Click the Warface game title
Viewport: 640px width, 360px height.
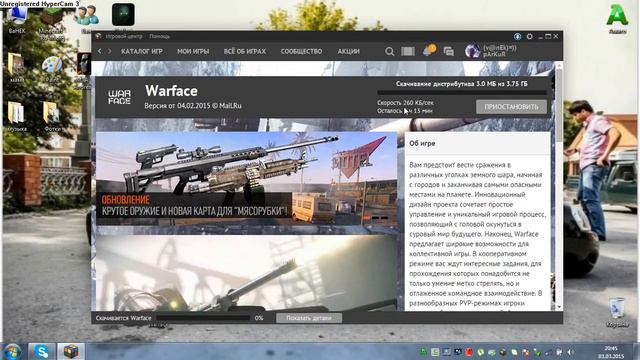(x=171, y=91)
